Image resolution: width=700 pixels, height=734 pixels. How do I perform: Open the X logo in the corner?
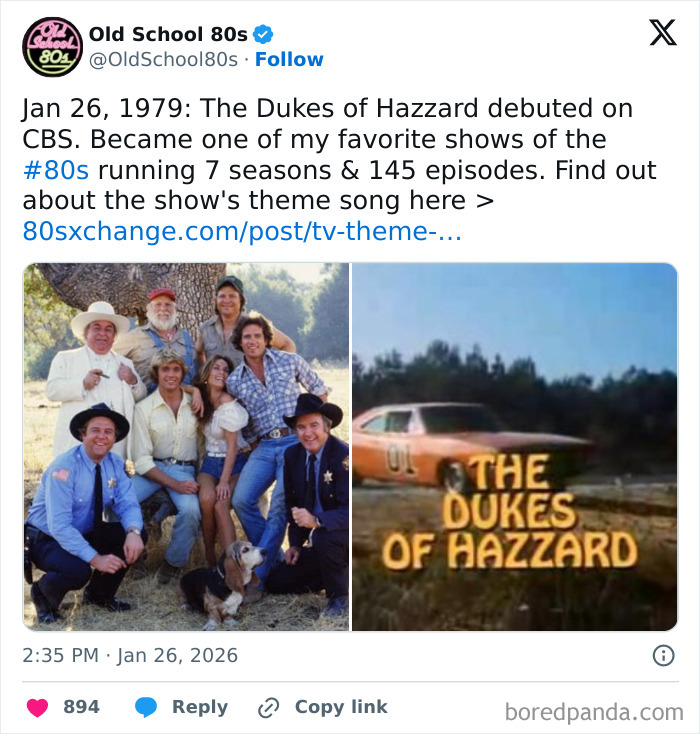point(662,33)
